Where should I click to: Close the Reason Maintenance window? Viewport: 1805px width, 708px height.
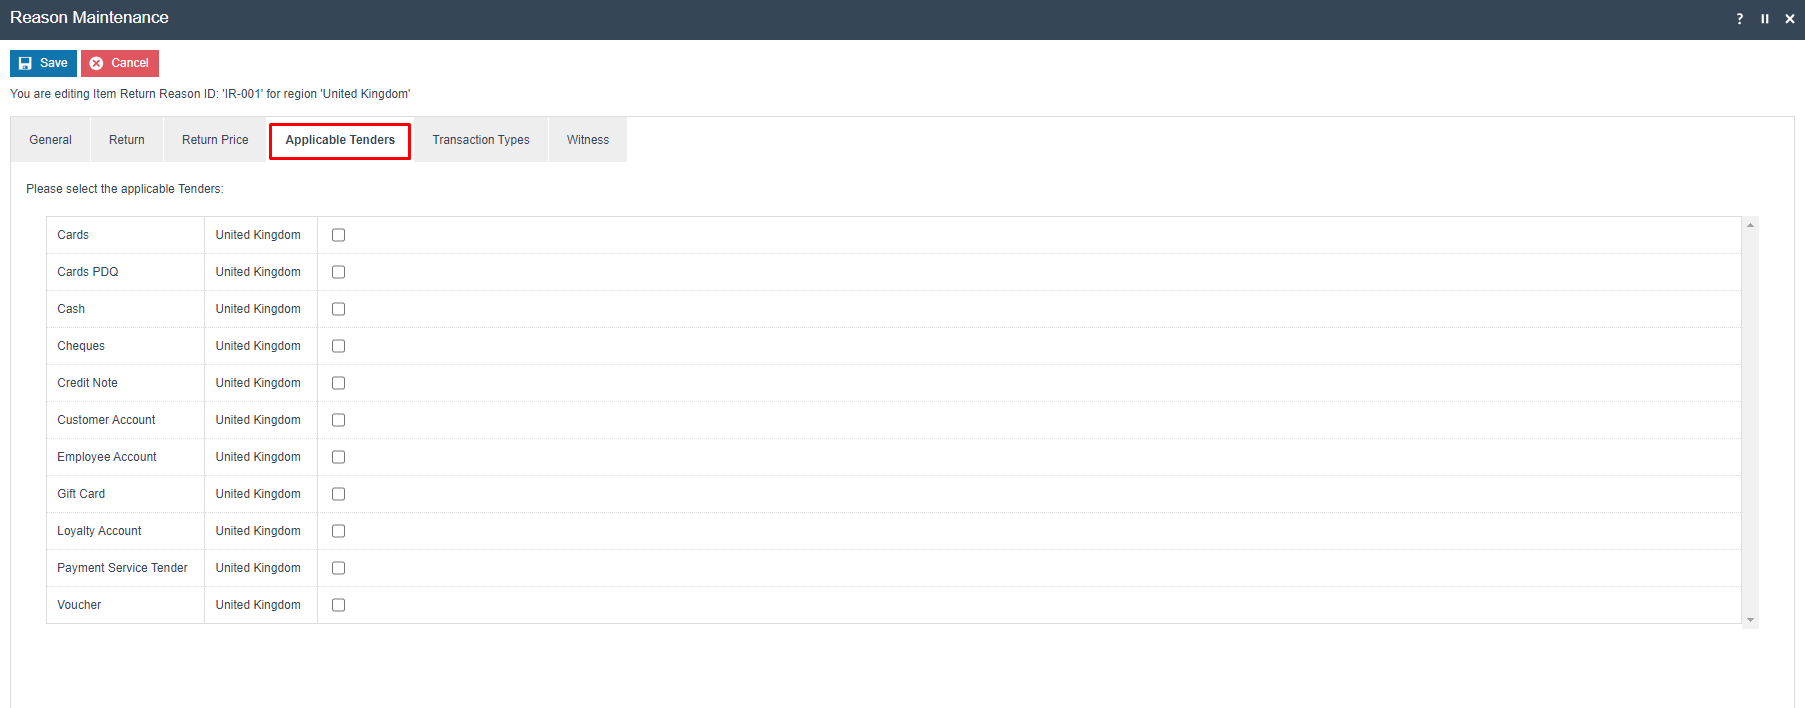point(1790,19)
